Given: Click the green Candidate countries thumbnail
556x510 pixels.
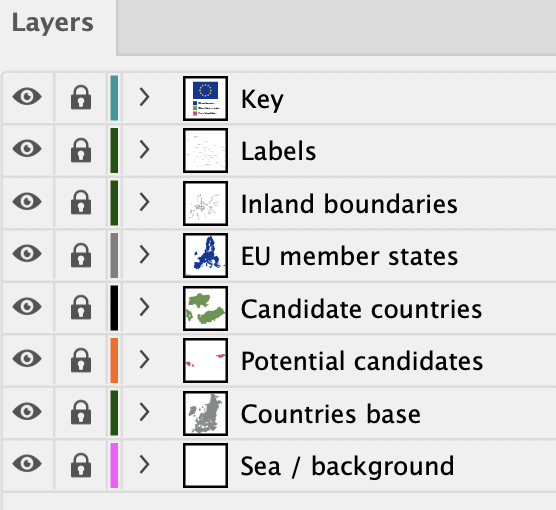Looking at the screenshot, I should pyautogui.click(x=205, y=308).
